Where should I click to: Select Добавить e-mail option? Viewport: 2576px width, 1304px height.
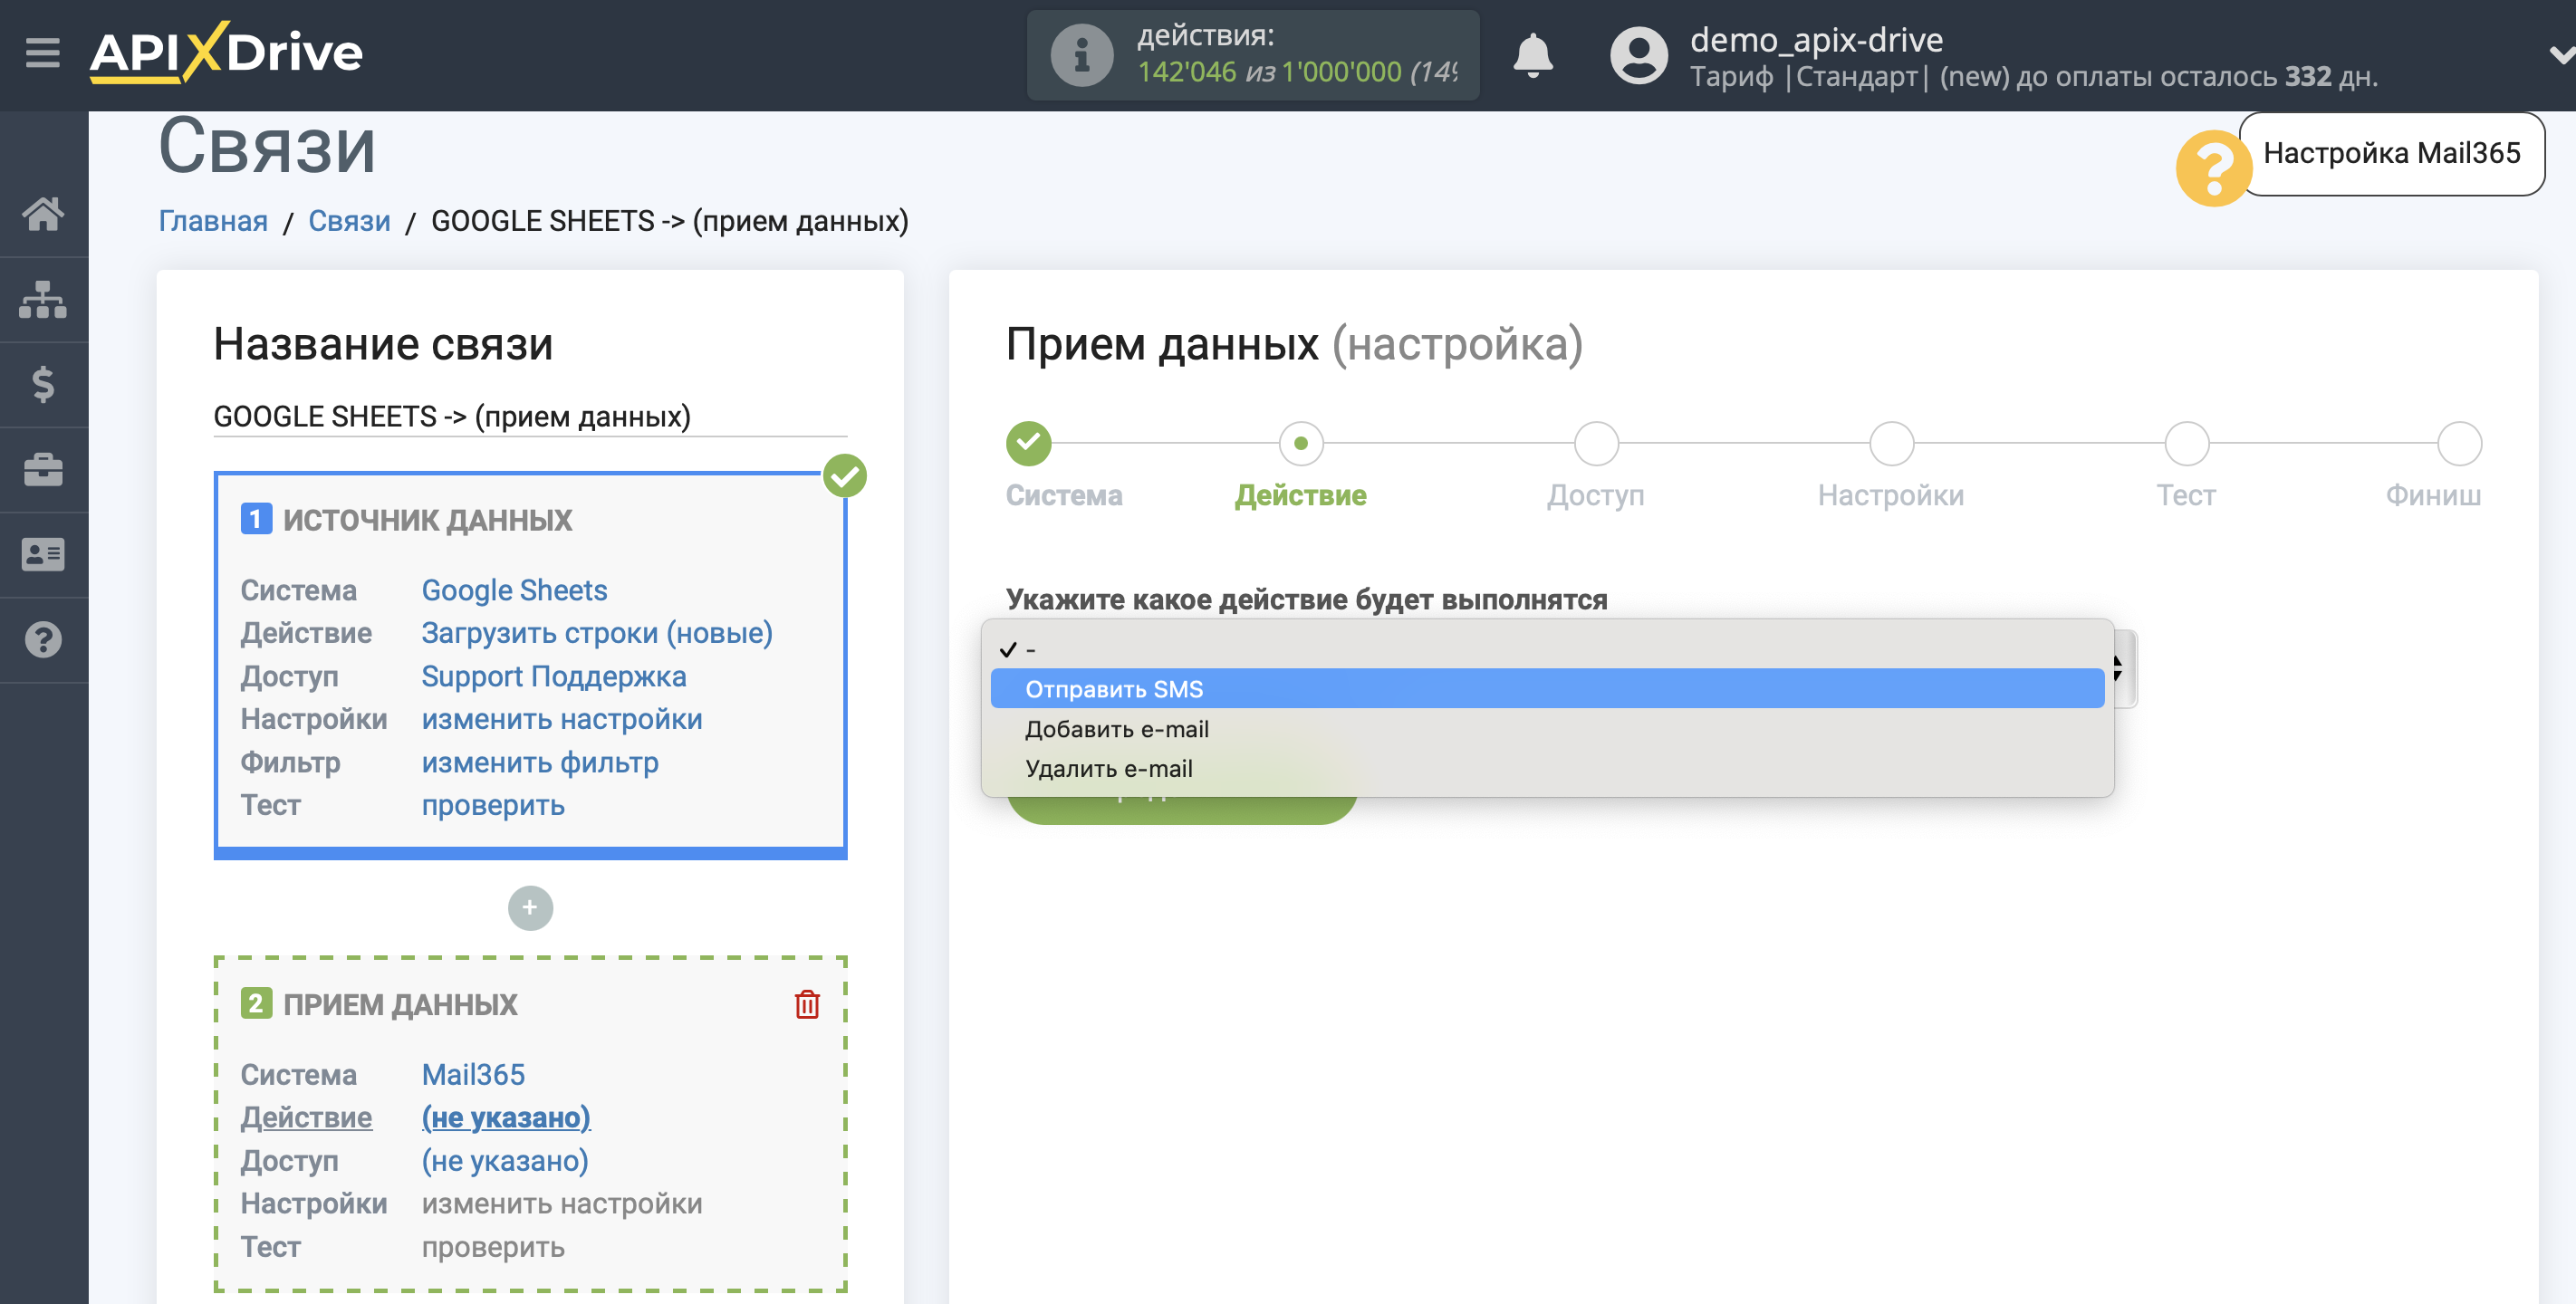coord(1547,729)
